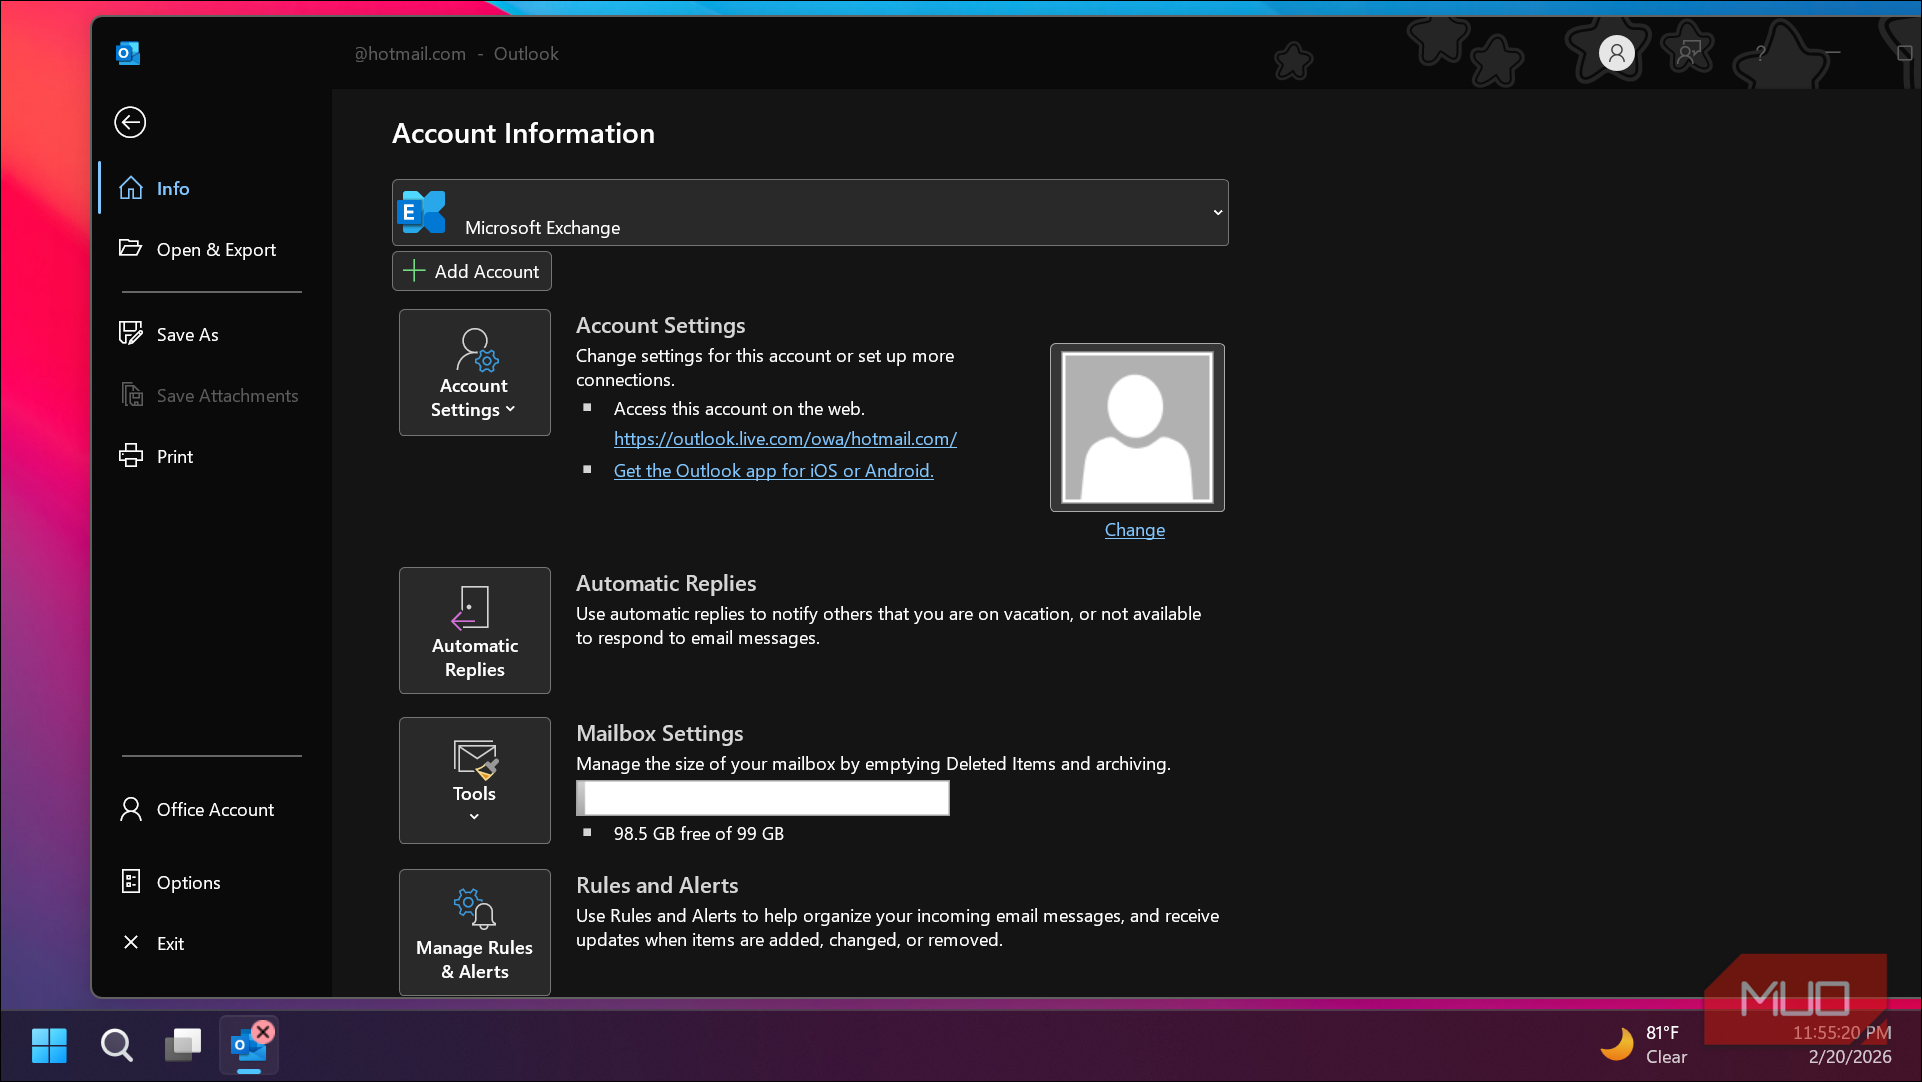Image resolution: width=1922 pixels, height=1082 pixels.
Task: Click the Options checklist icon
Action: (131, 881)
